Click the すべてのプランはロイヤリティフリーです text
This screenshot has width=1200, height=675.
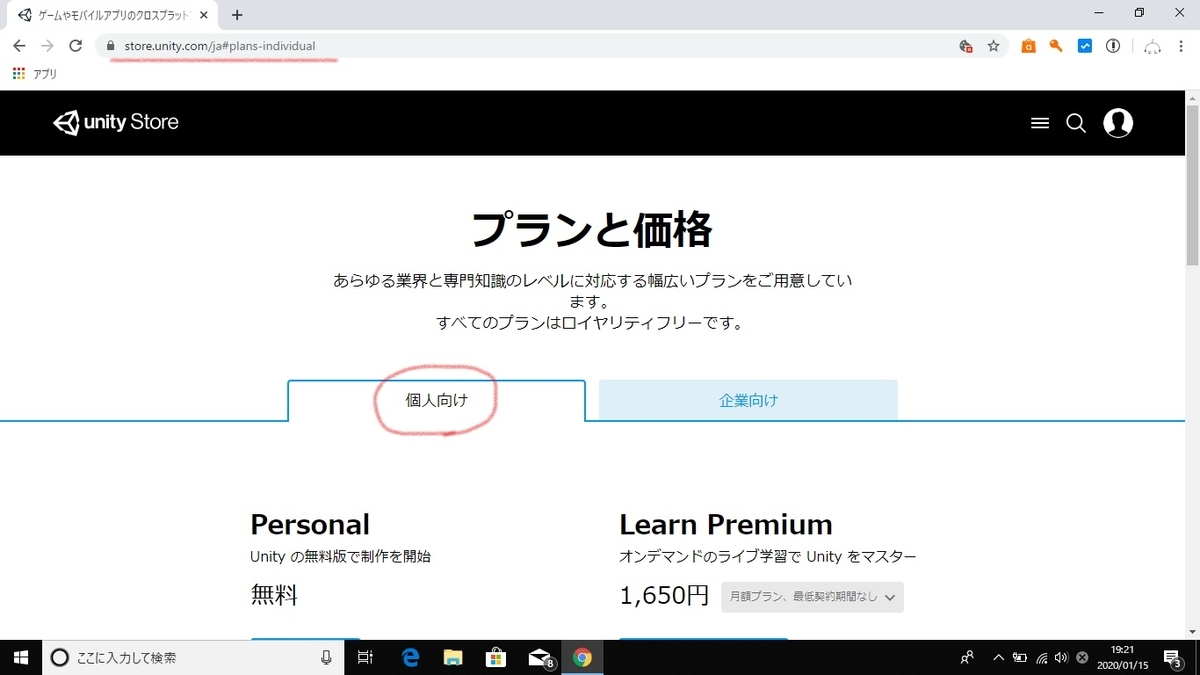coord(592,323)
